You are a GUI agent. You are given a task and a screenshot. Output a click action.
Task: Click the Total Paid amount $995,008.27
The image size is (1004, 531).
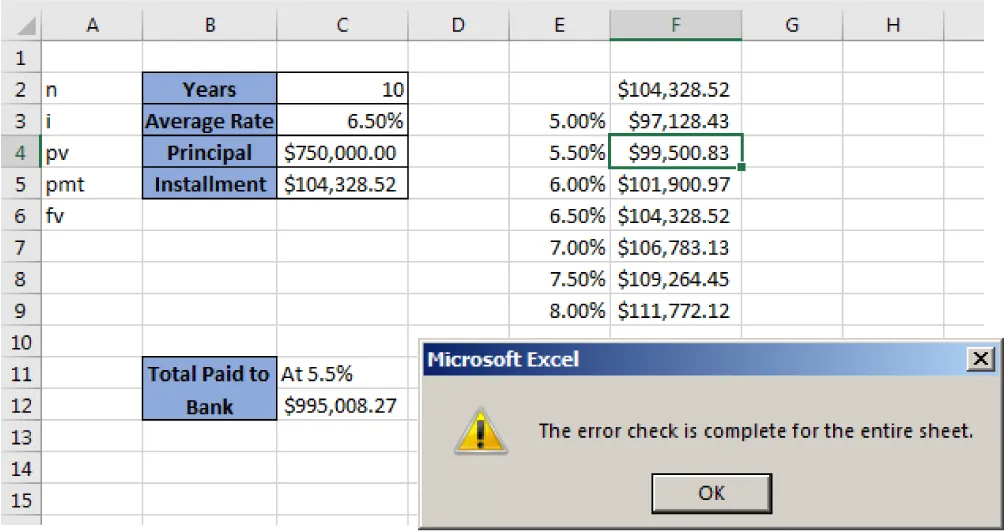[342, 406]
